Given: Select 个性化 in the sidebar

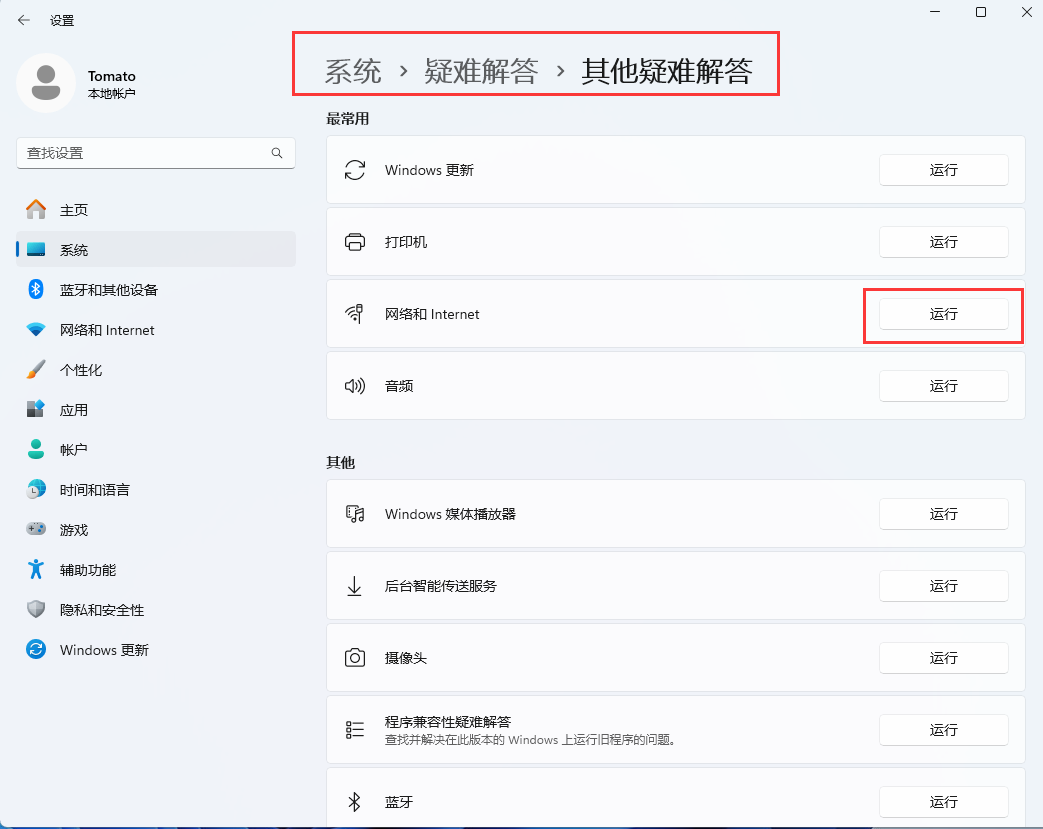Looking at the screenshot, I should coord(81,370).
